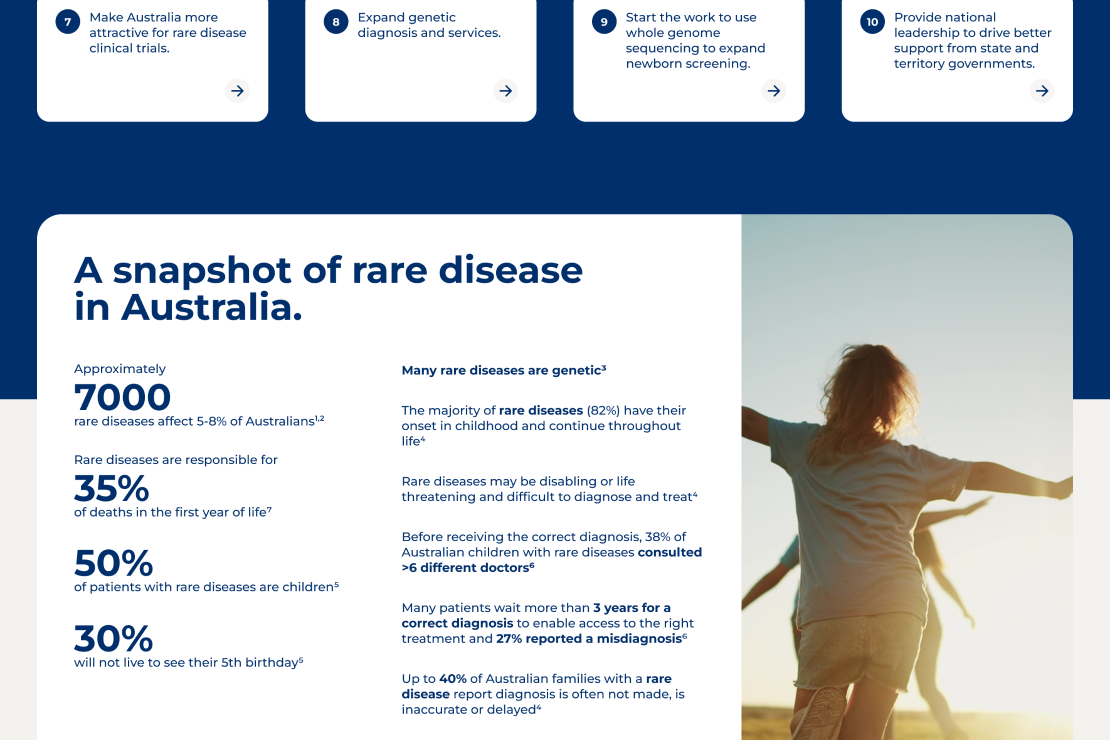Select the number 8 badge
The image size is (1110, 740).
336,22
